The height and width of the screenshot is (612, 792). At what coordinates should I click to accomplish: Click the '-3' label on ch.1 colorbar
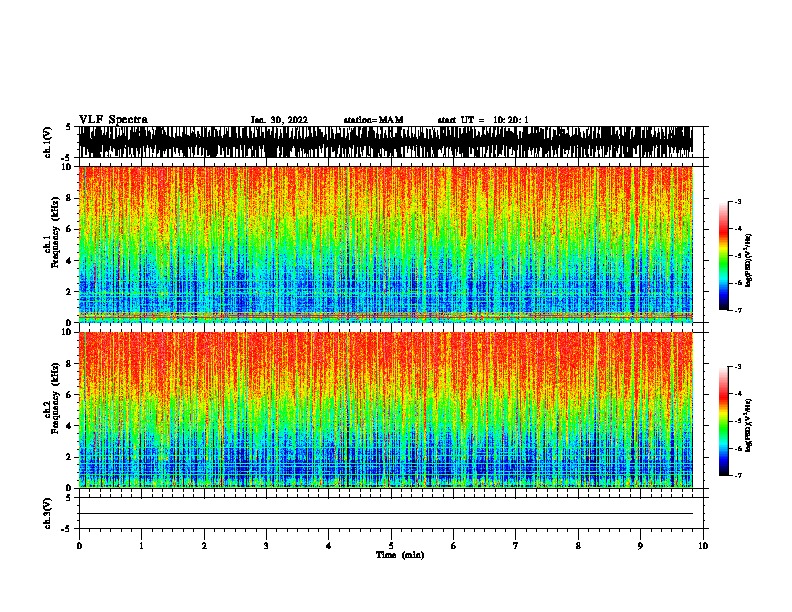point(737,202)
